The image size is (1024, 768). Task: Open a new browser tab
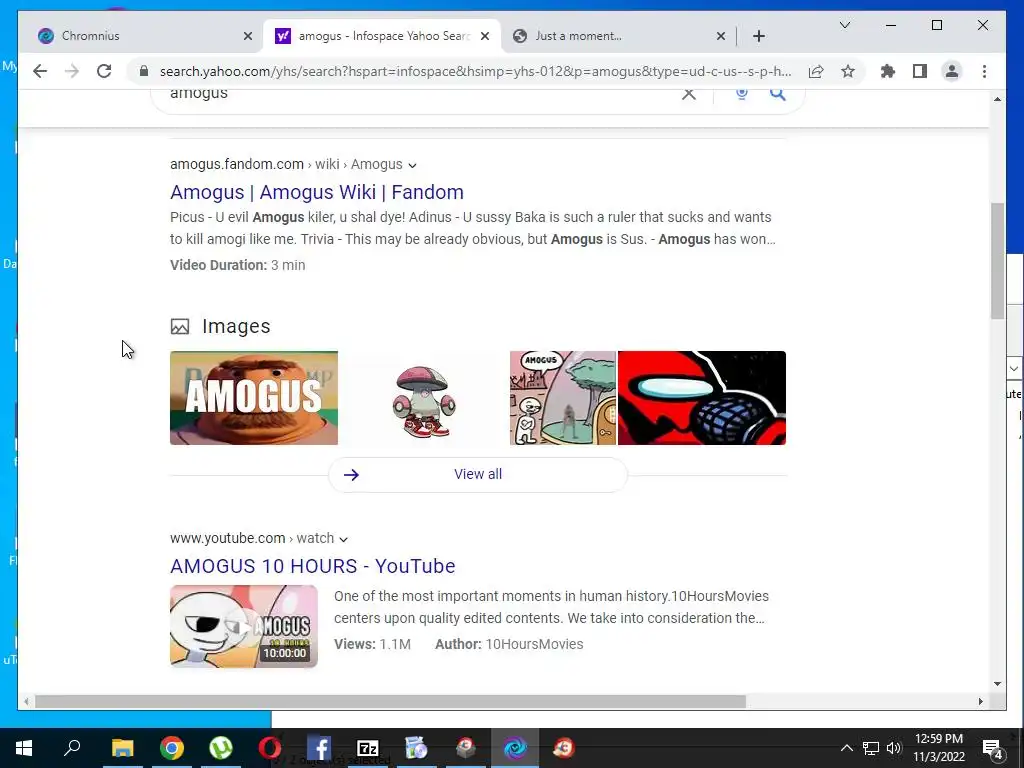(x=758, y=36)
